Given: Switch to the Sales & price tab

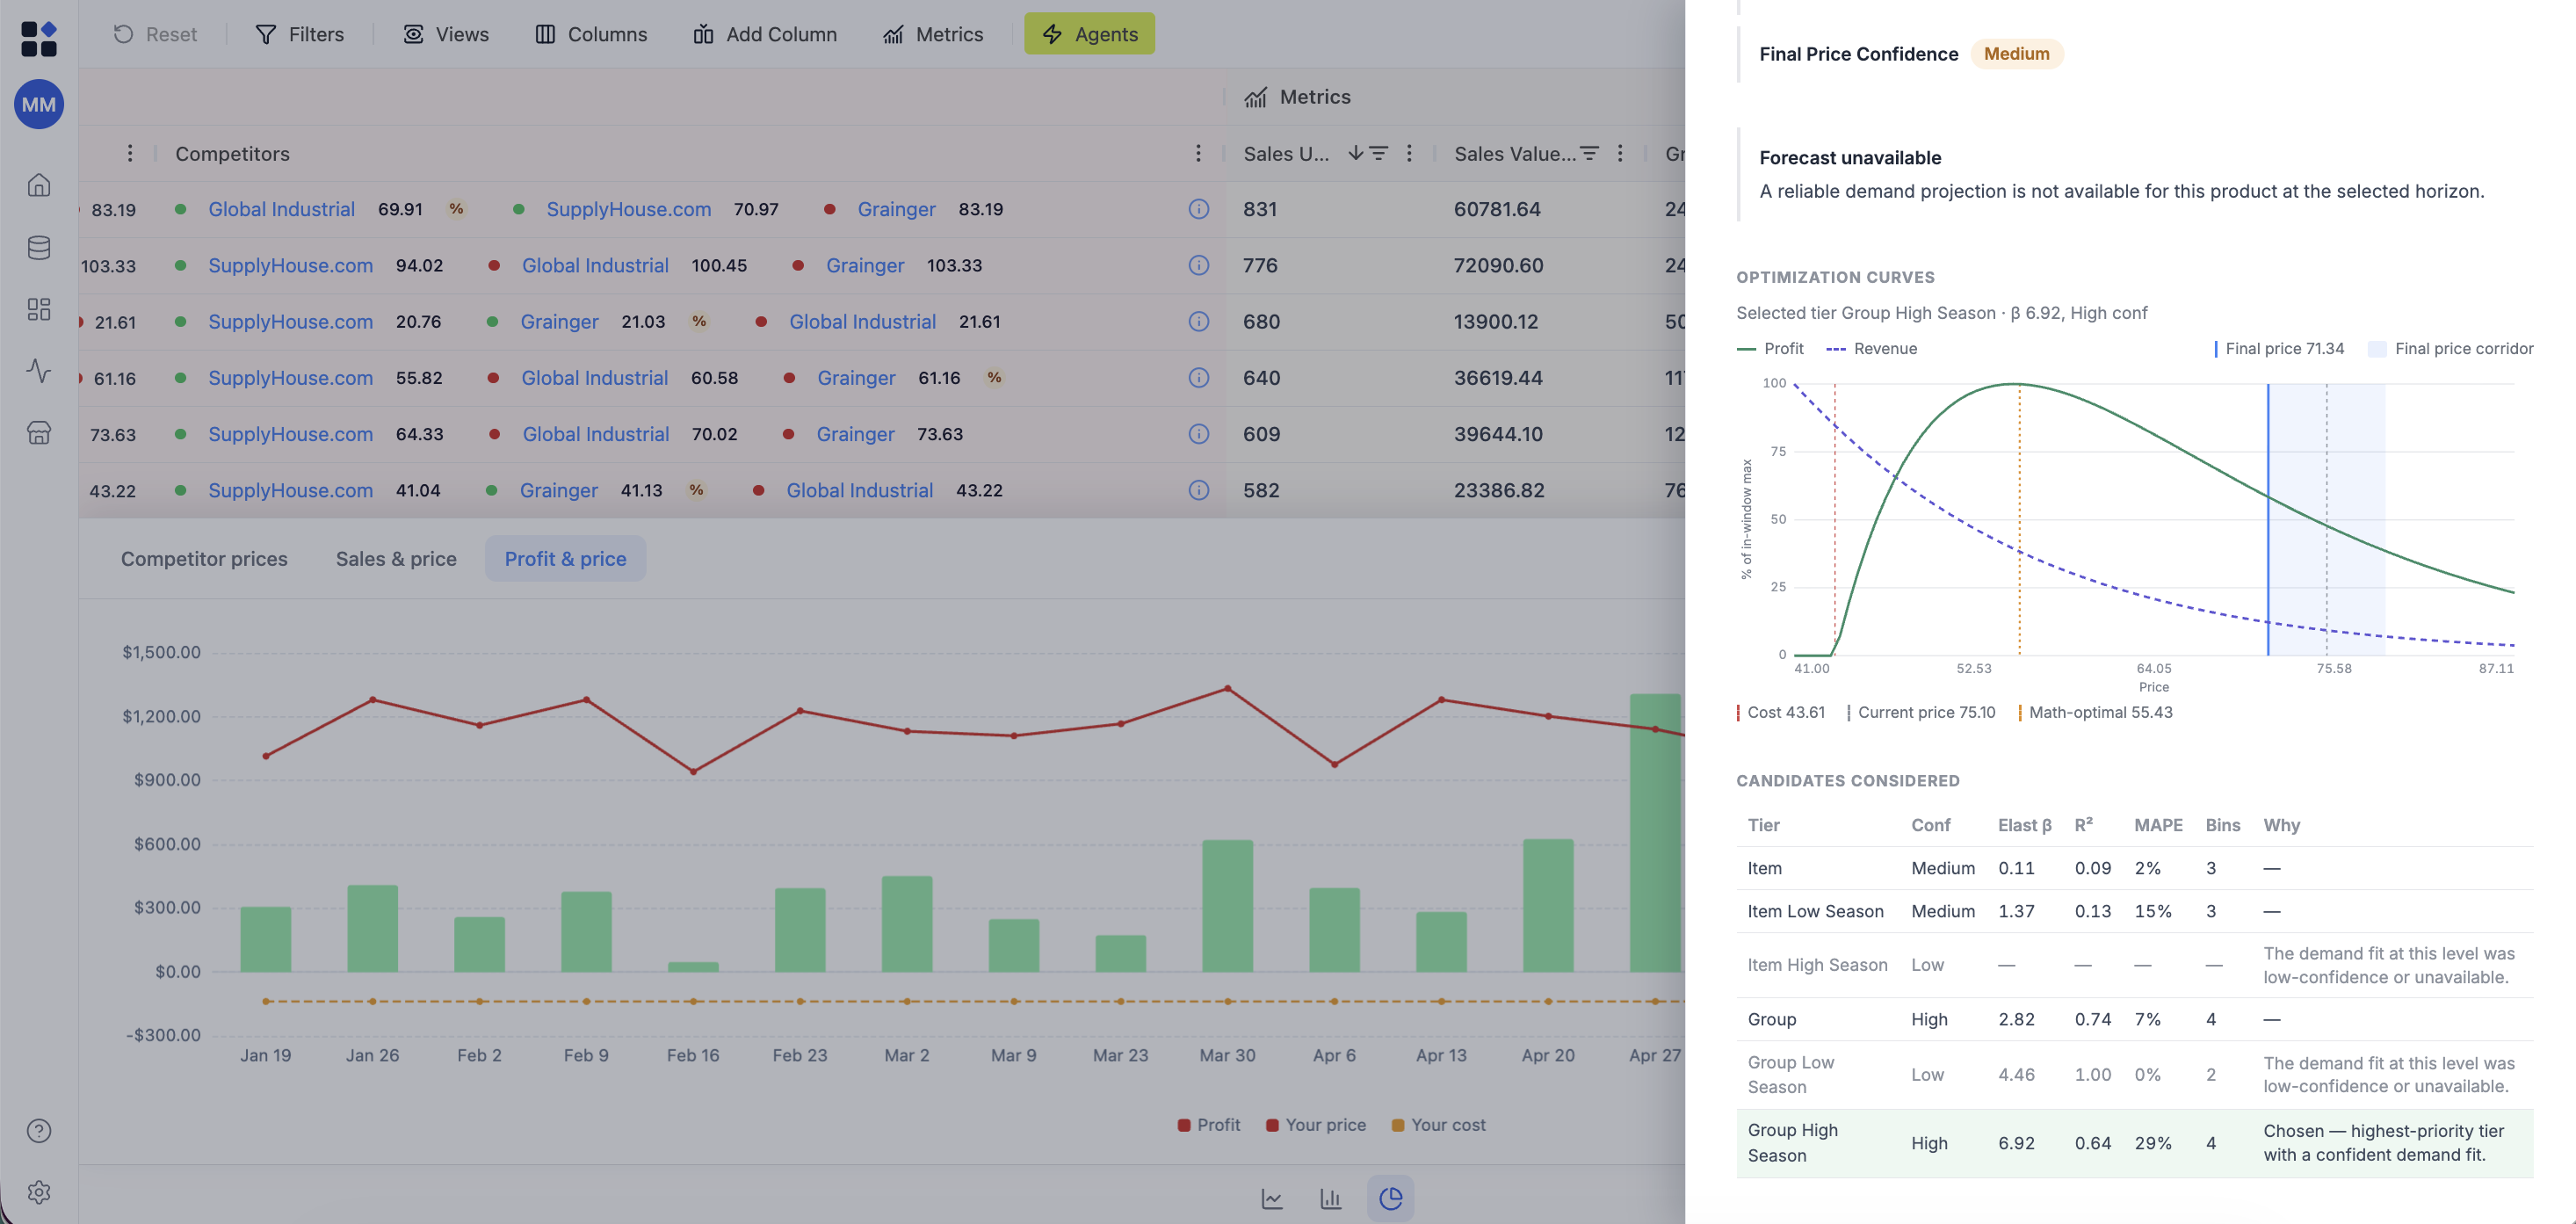Looking at the screenshot, I should (x=396, y=559).
